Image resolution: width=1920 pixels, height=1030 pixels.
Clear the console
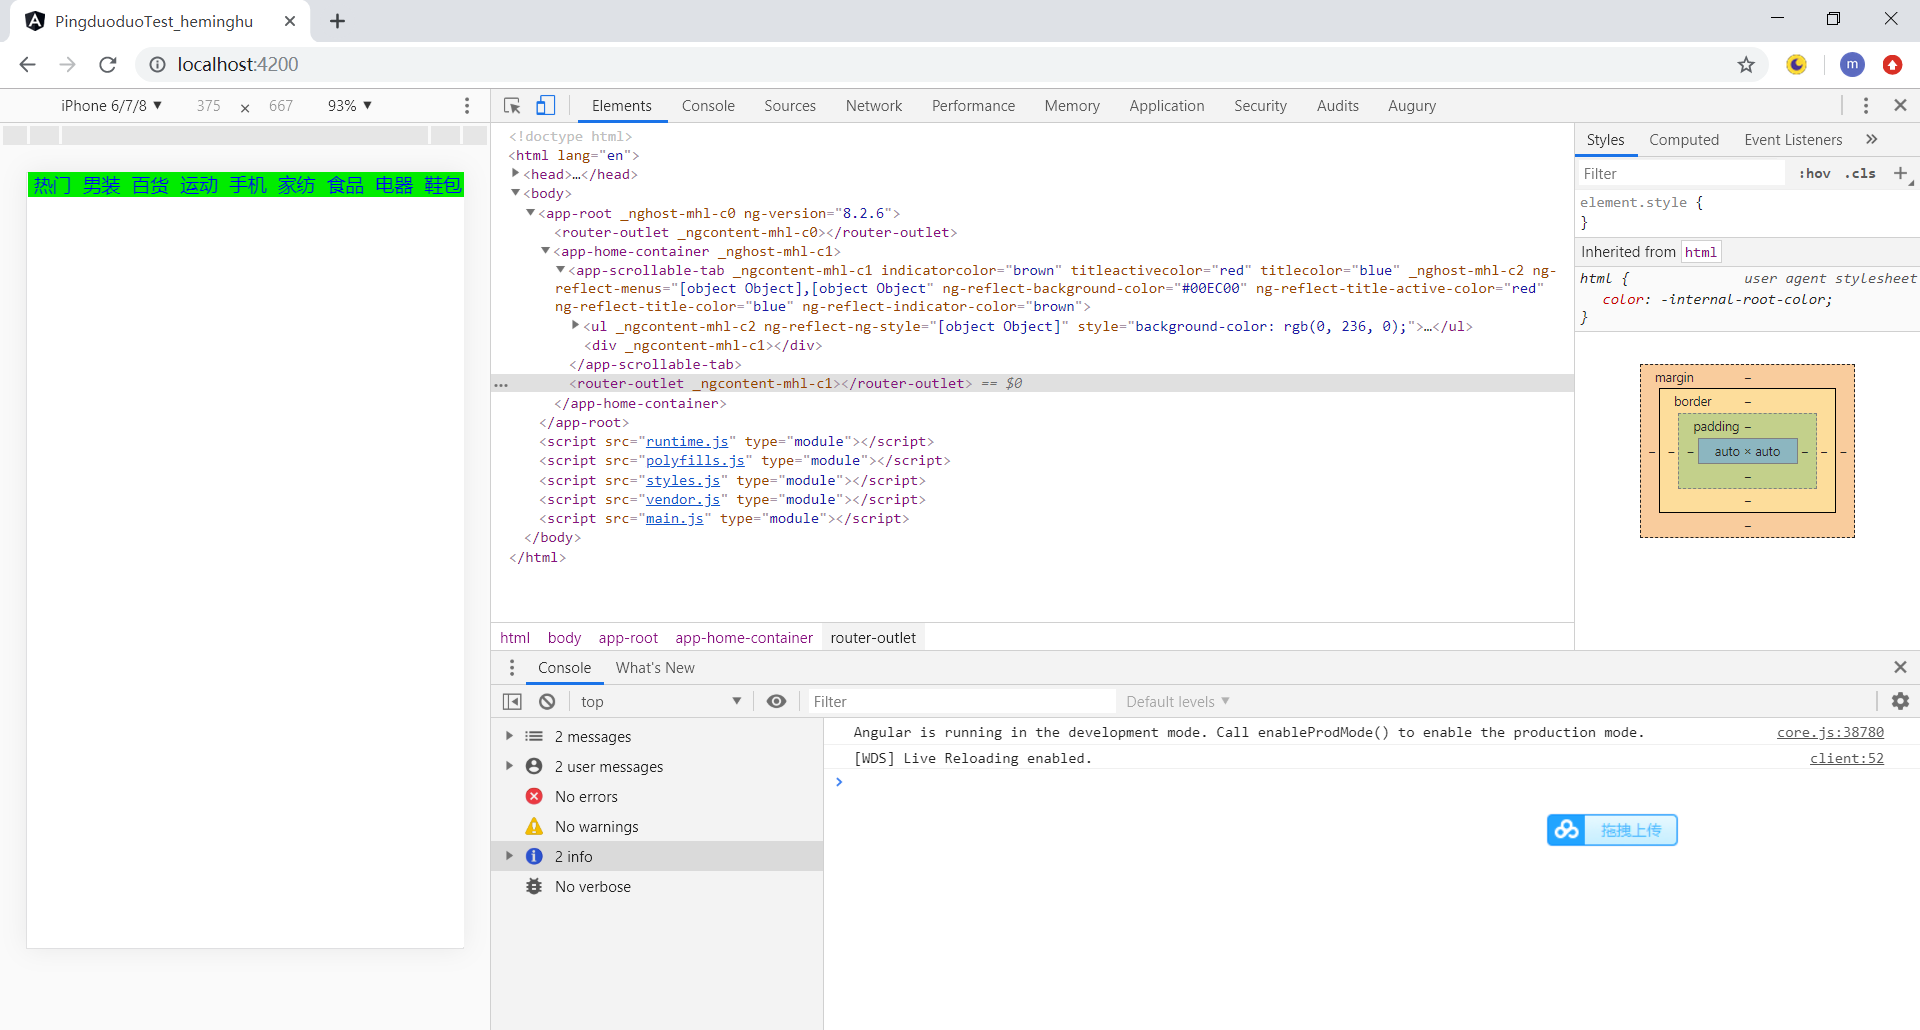(x=547, y=702)
